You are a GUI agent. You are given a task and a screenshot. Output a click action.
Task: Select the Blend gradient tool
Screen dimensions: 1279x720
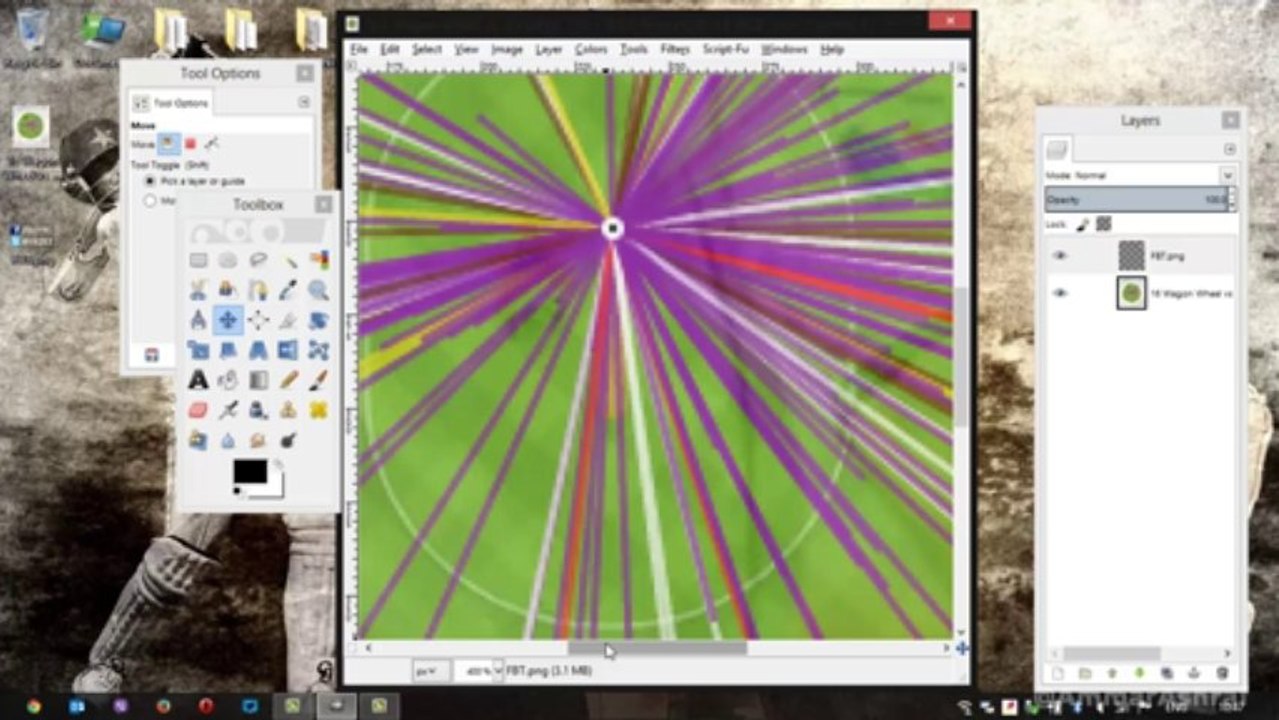(x=258, y=380)
